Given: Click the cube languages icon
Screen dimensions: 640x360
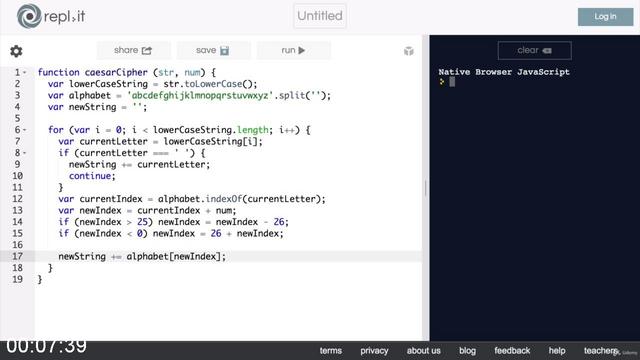Looking at the screenshot, I should (409, 51).
